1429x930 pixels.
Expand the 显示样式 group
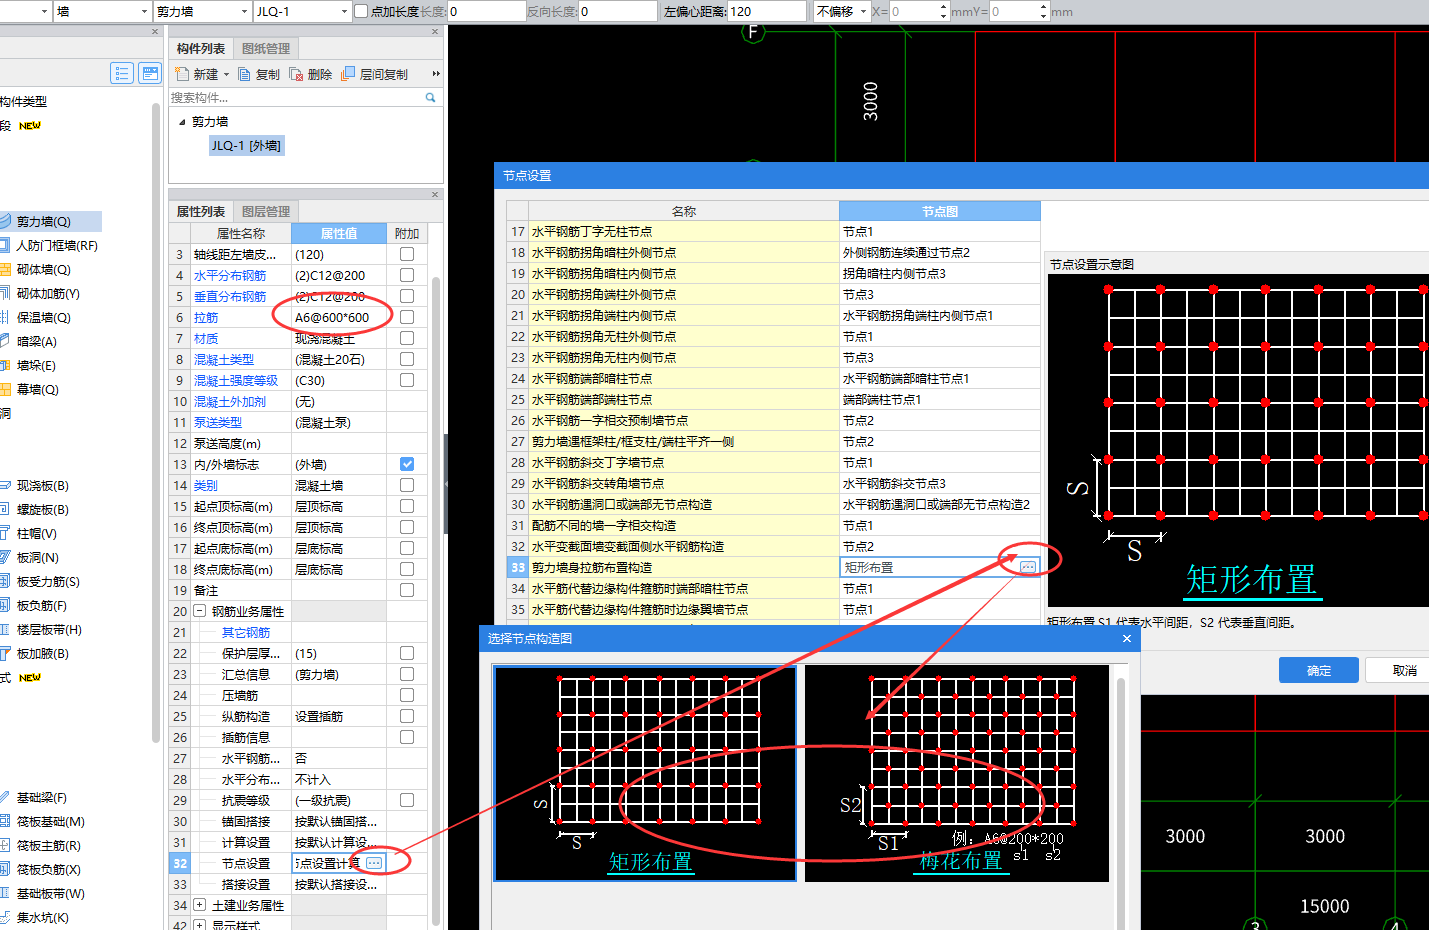tap(200, 925)
